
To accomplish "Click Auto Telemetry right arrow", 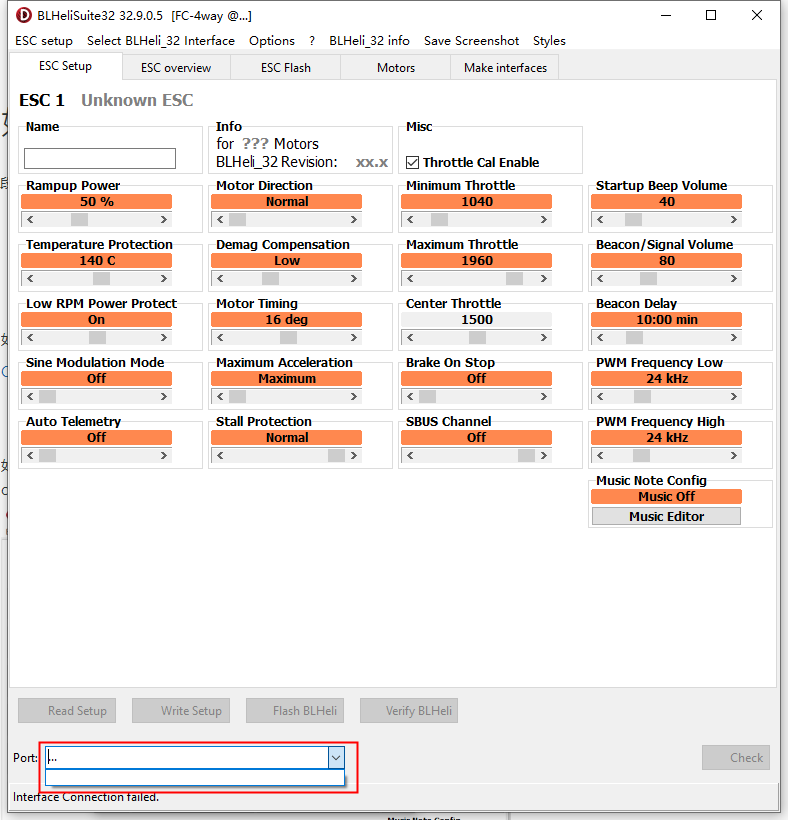I will 164,456.
